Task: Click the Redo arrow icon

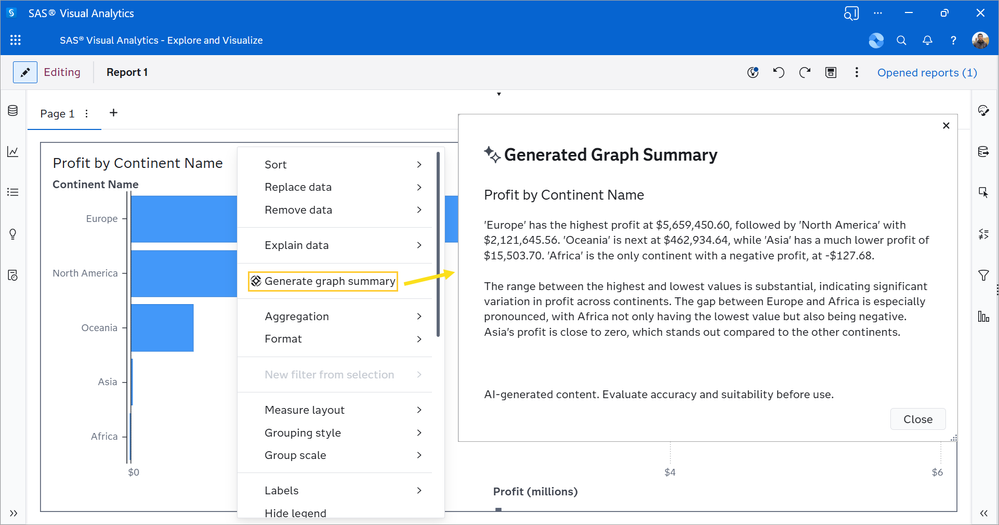Action: (805, 73)
